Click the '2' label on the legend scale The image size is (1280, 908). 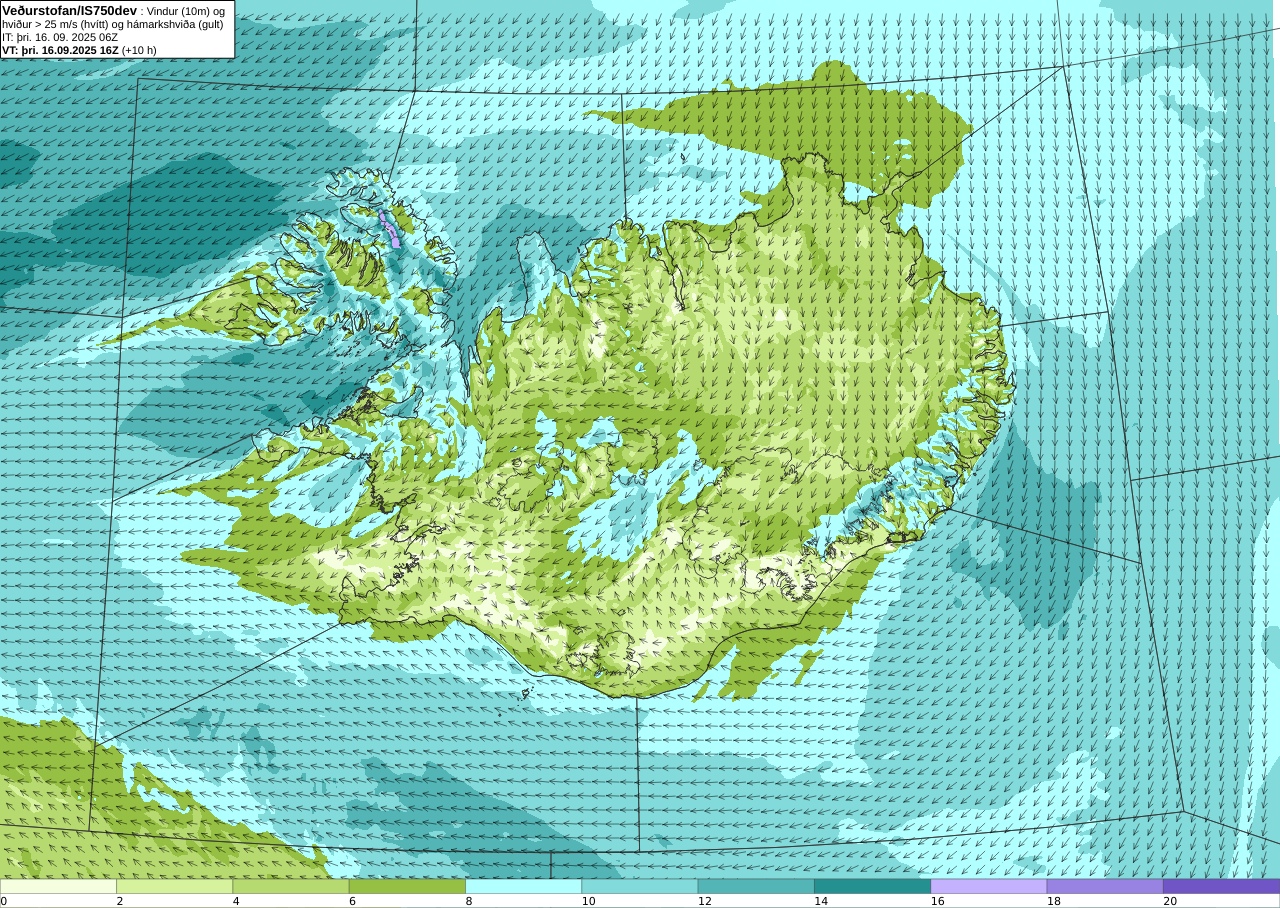[x=119, y=901]
